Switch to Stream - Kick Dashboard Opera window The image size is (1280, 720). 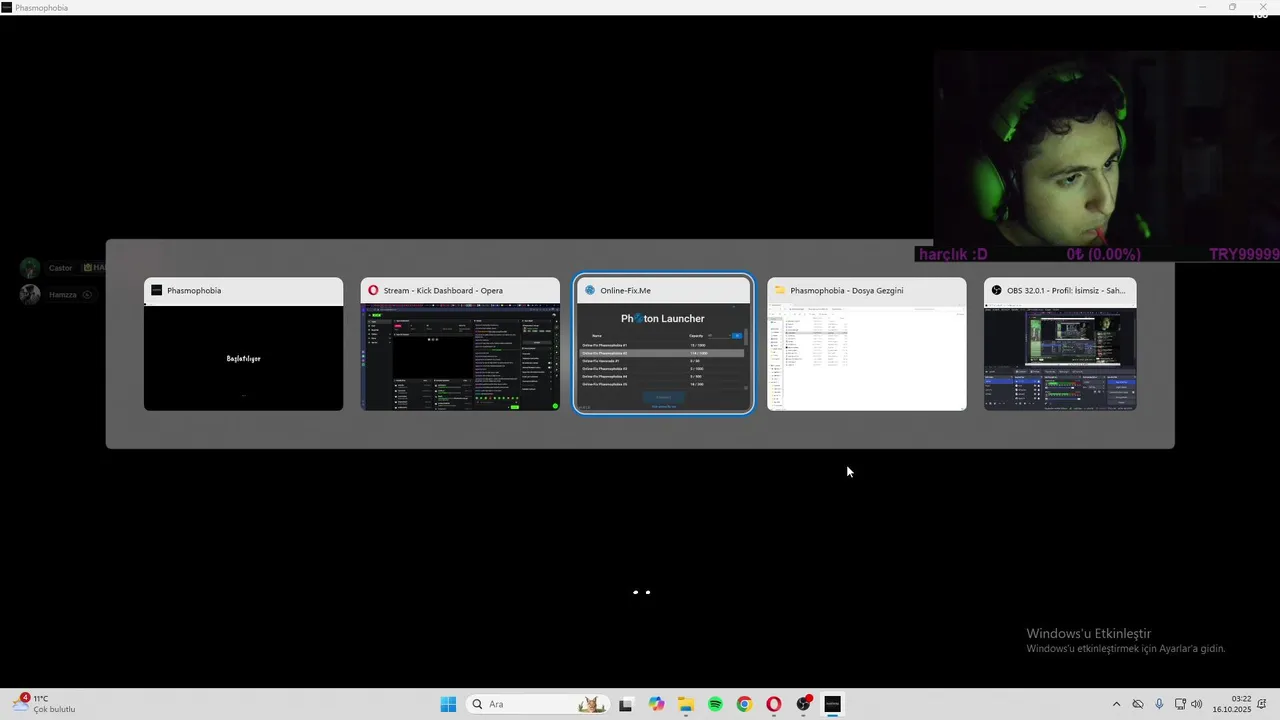(x=460, y=344)
